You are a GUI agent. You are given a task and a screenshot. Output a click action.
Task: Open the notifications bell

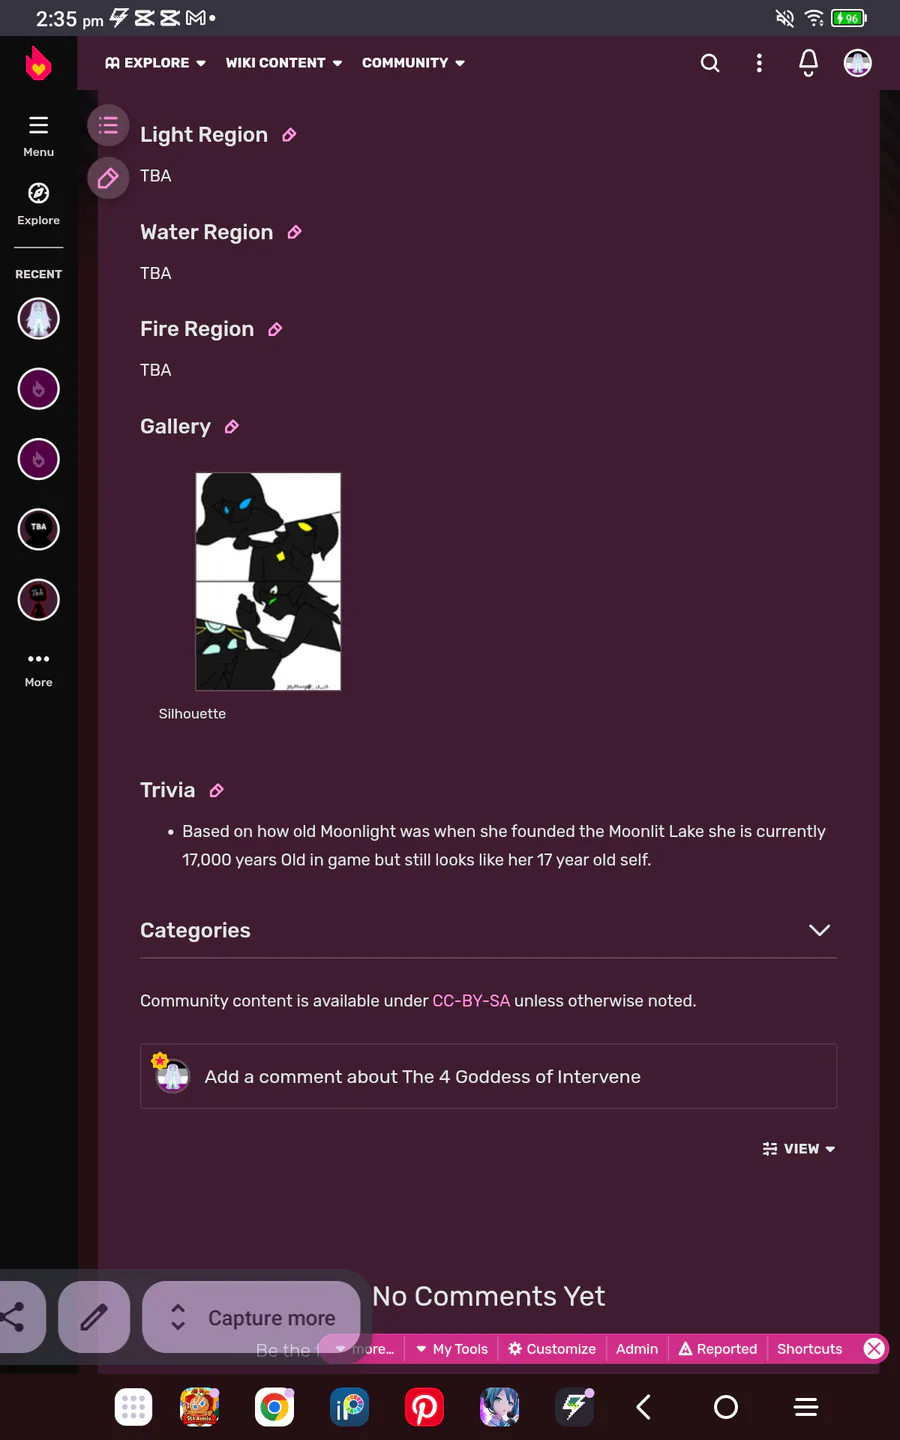point(808,63)
